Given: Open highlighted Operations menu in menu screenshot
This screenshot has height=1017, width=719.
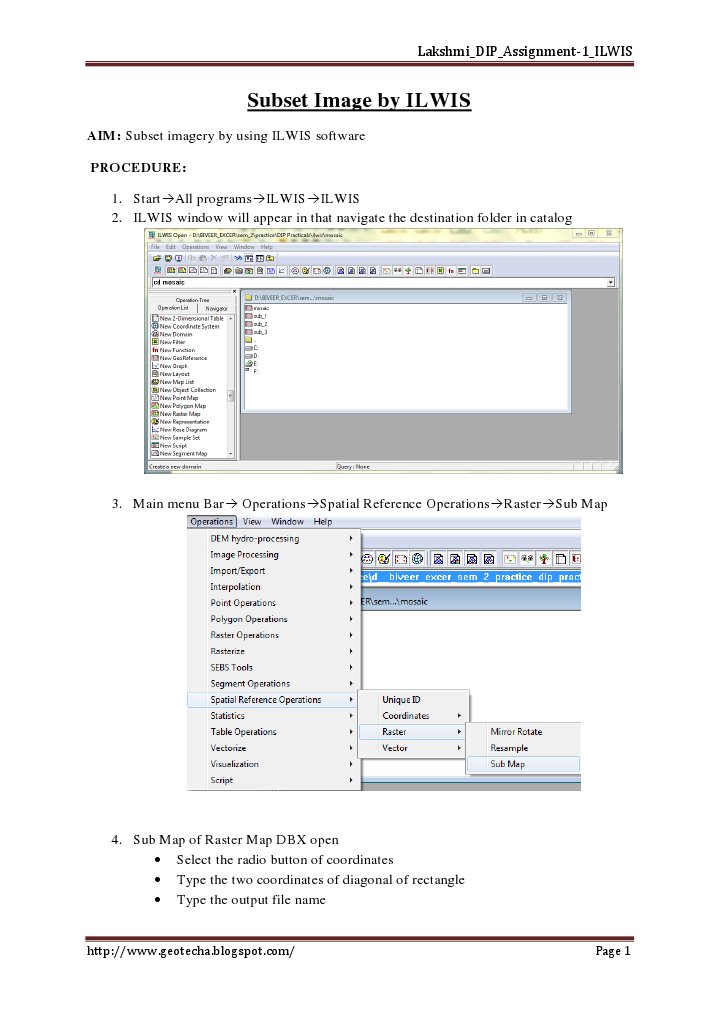Looking at the screenshot, I should coord(211,521).
